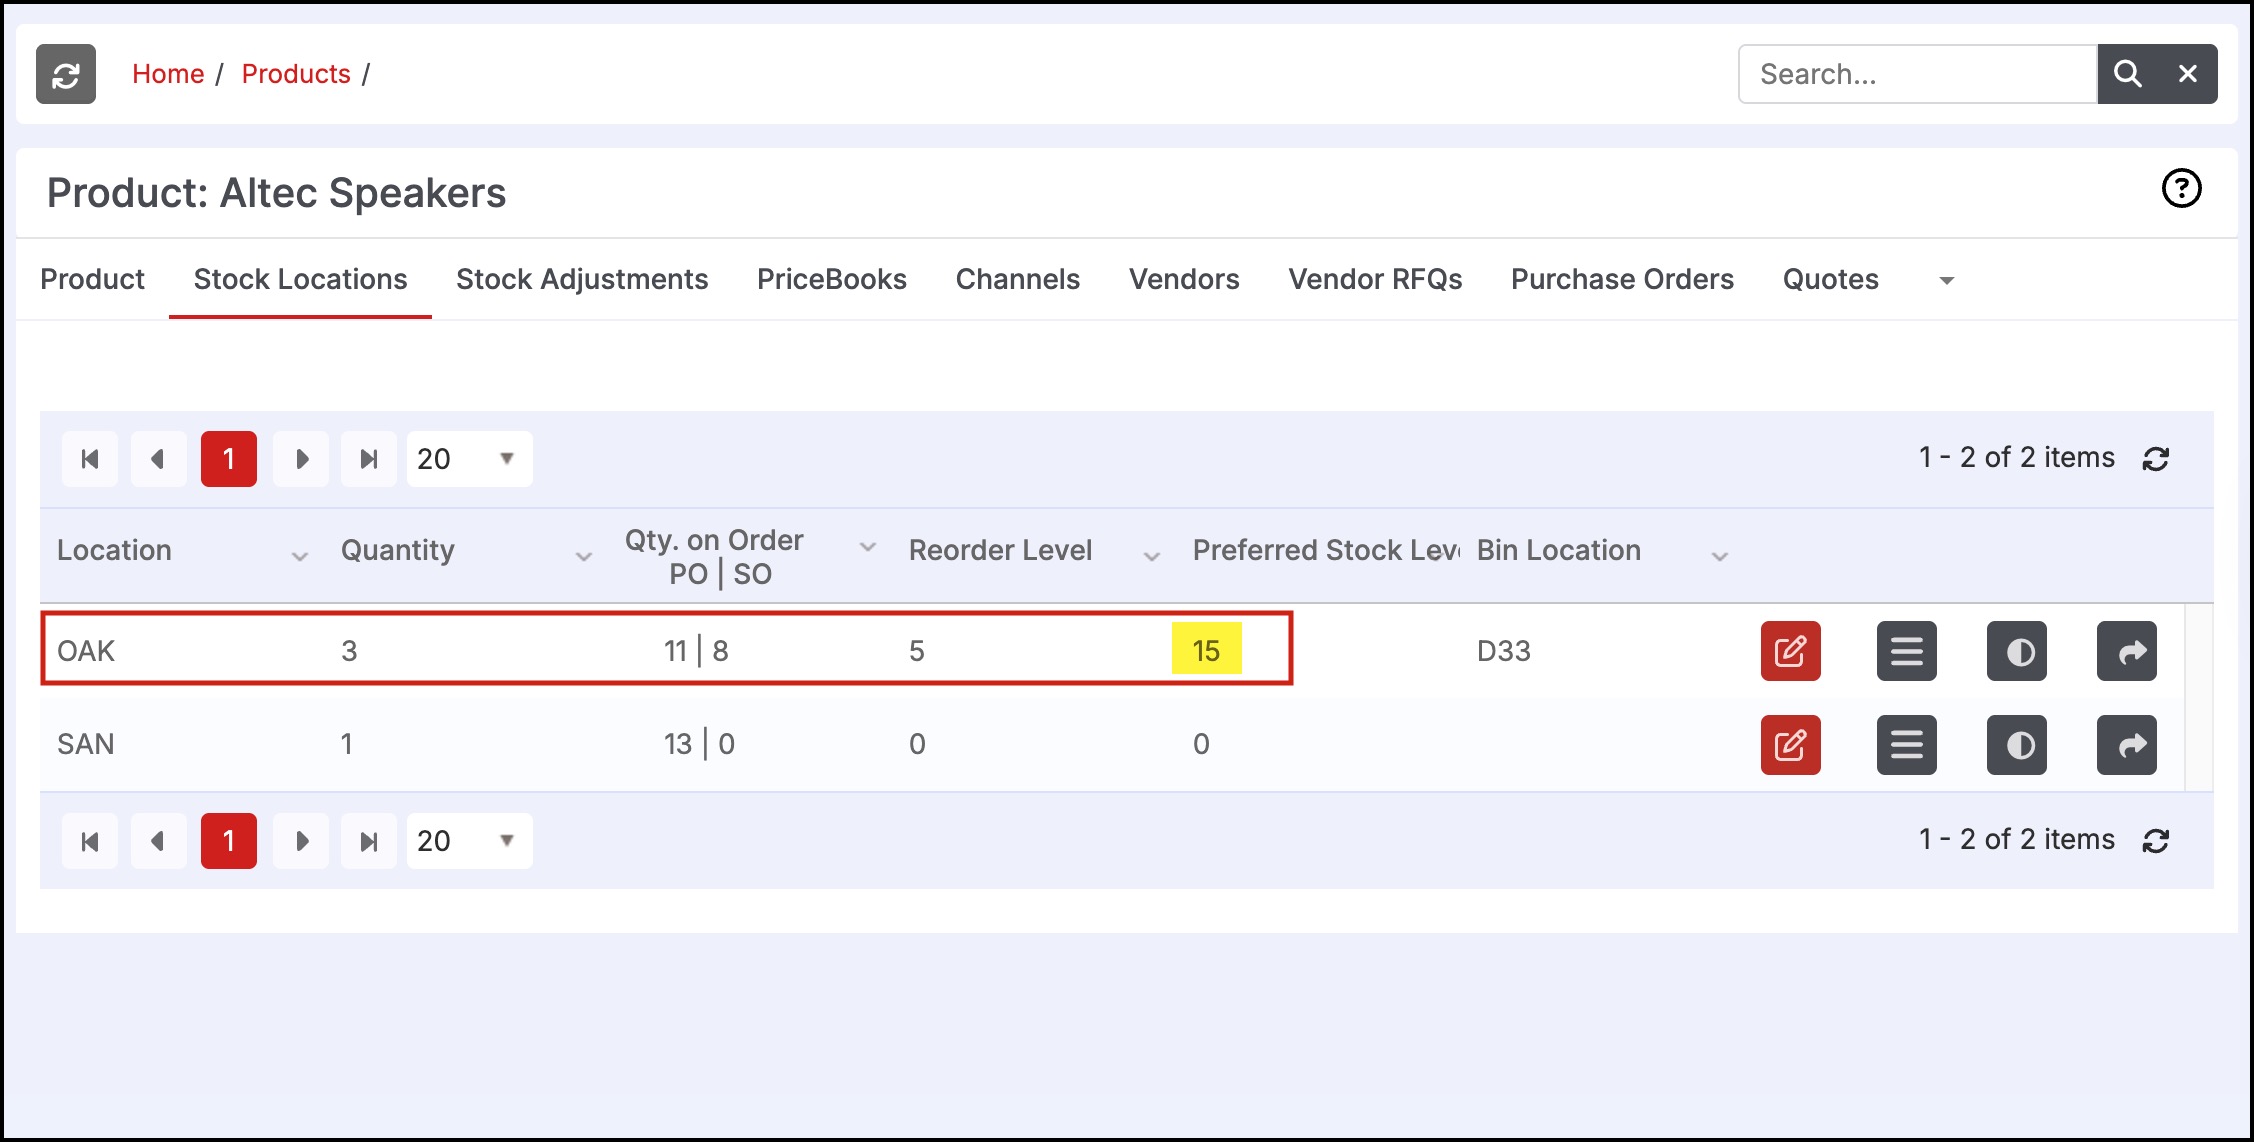The image size is (2254, 1142).
Task: Expand the Quantity column menu chevron
Action: [x=583, y=556]
